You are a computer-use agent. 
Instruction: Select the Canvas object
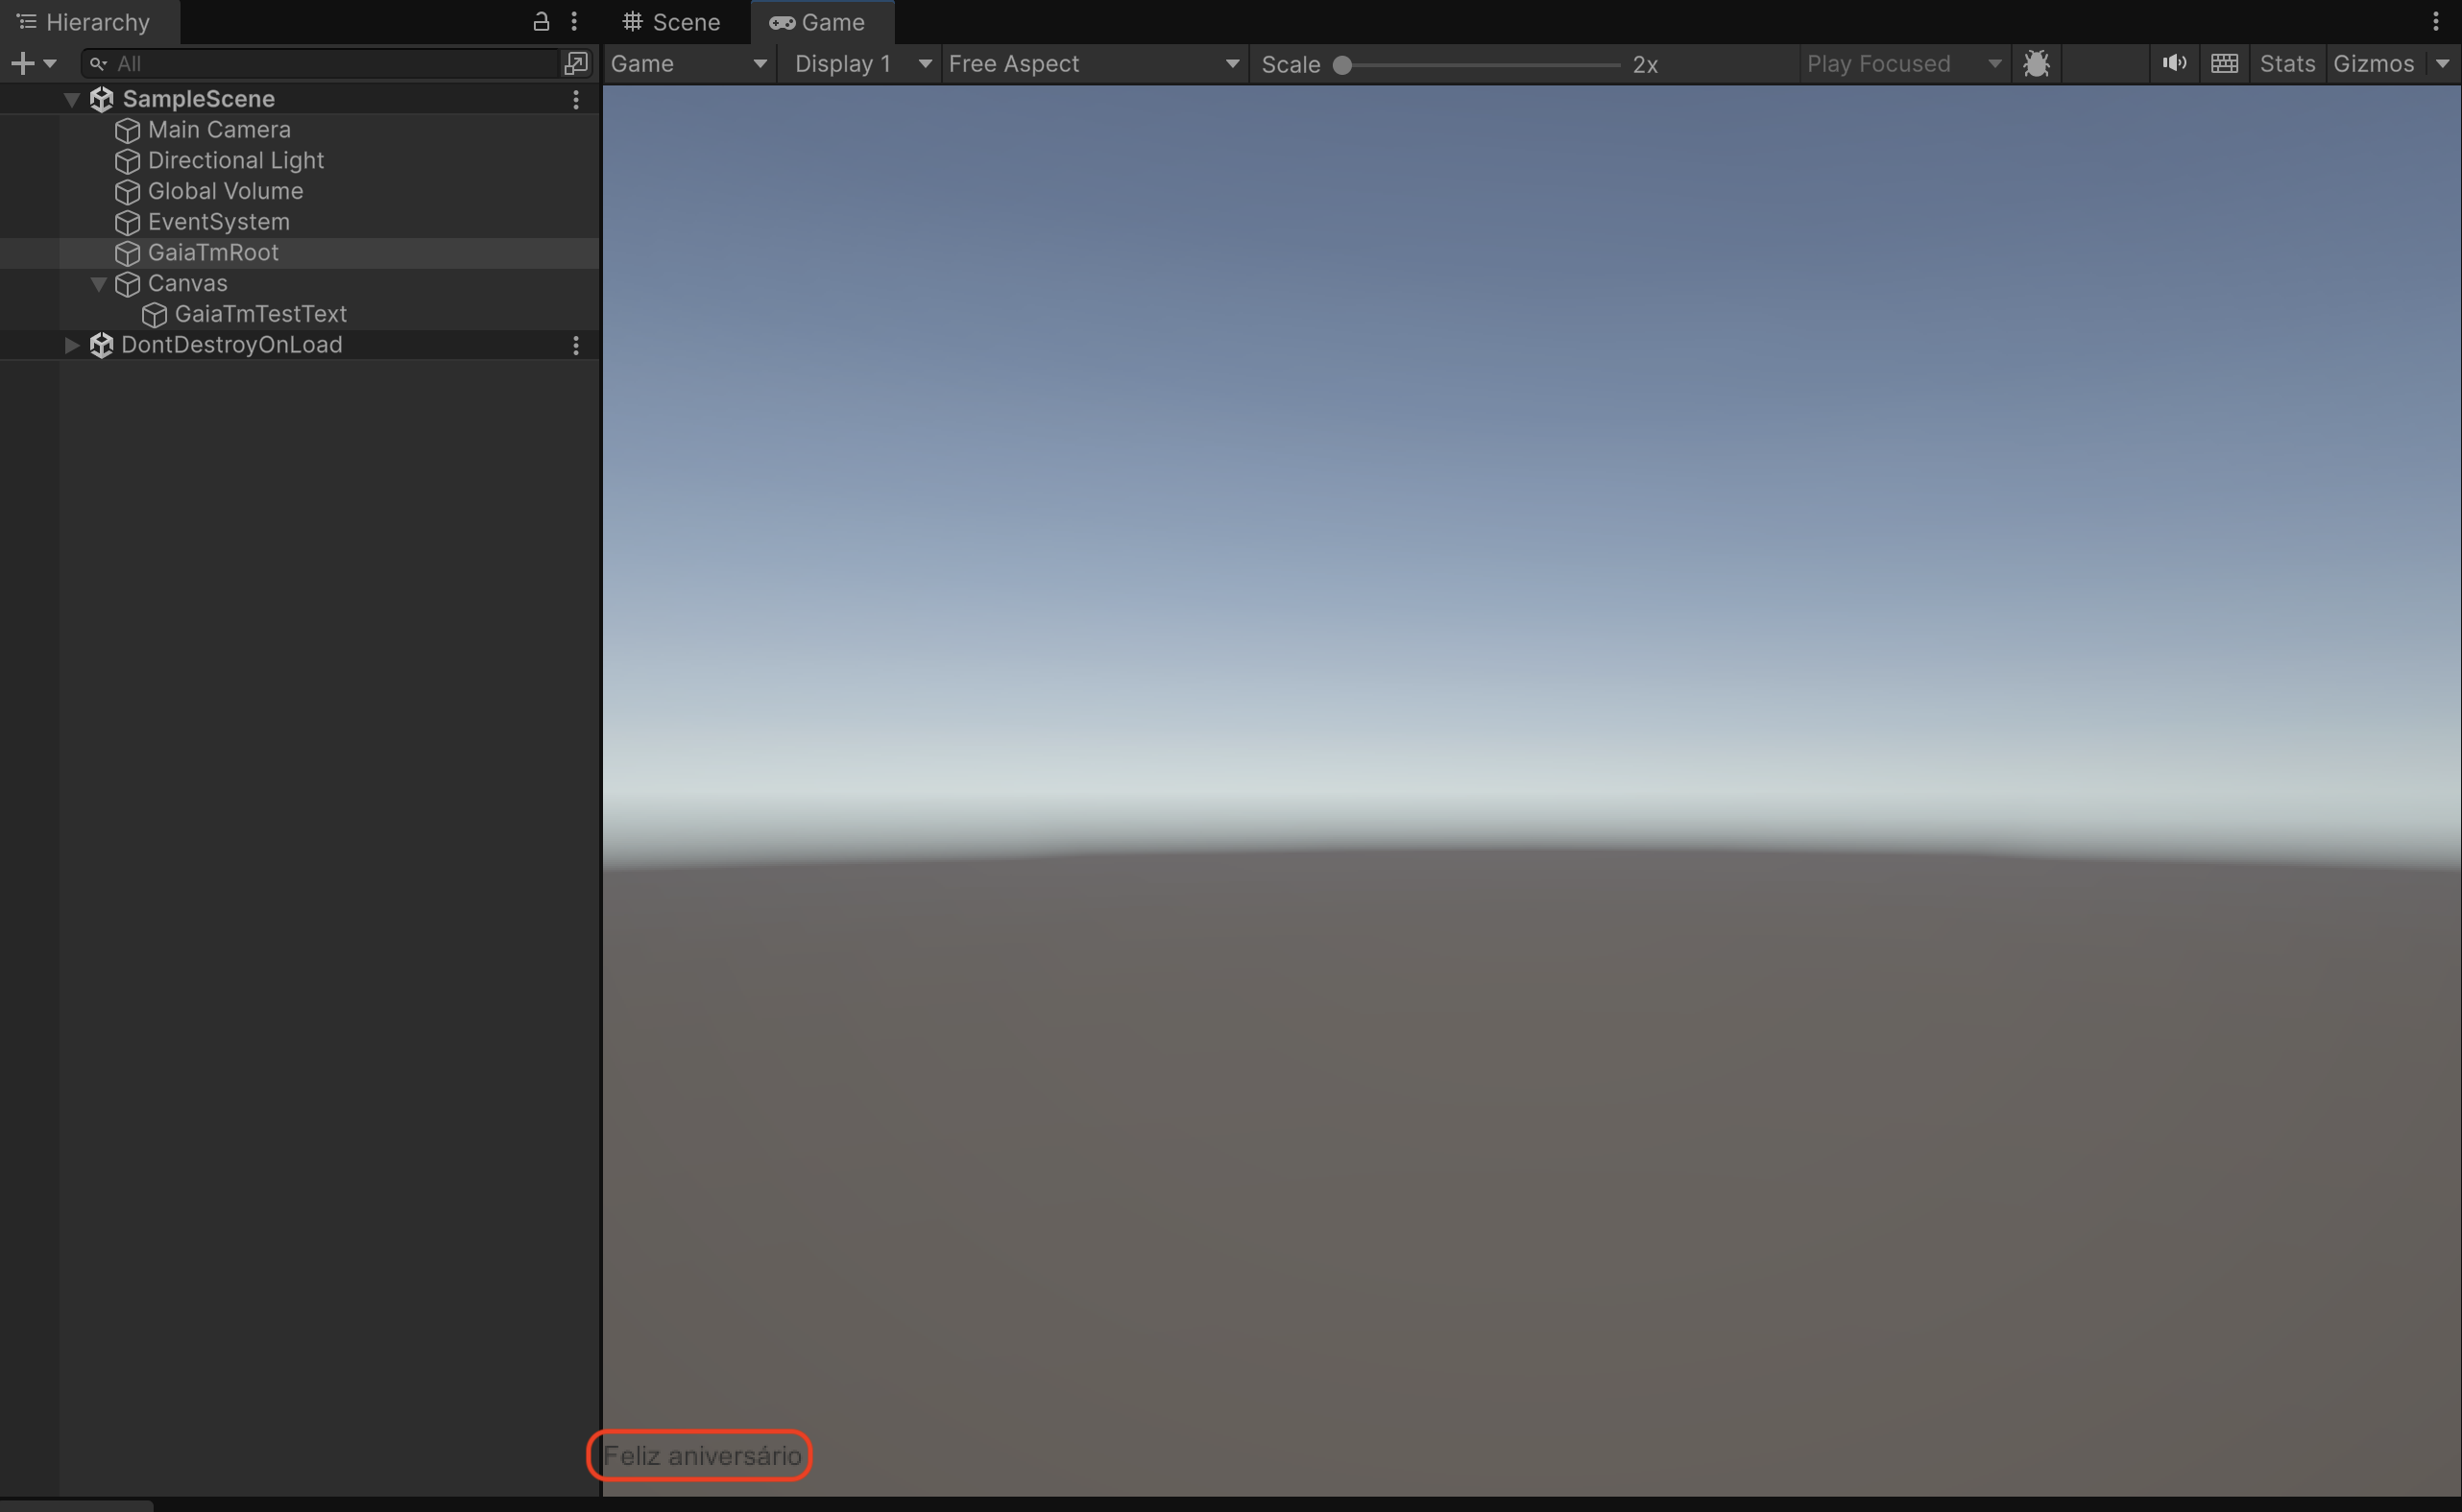tap(187, 283)
